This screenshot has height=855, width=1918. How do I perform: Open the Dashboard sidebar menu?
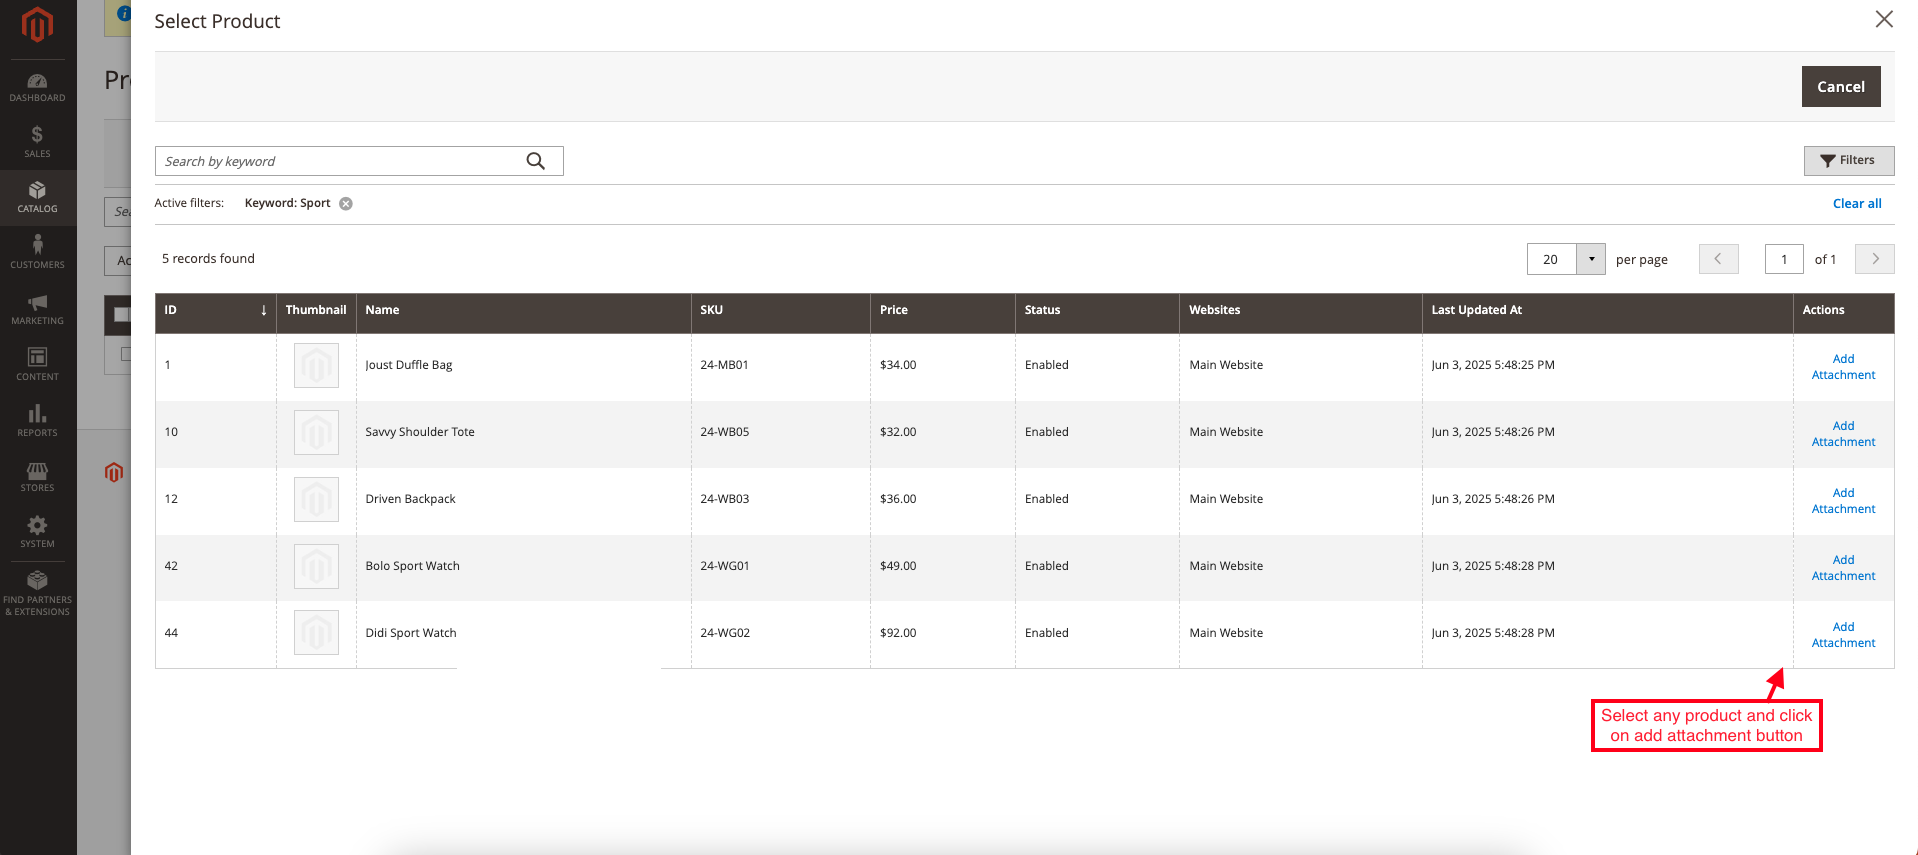[37, 87]
